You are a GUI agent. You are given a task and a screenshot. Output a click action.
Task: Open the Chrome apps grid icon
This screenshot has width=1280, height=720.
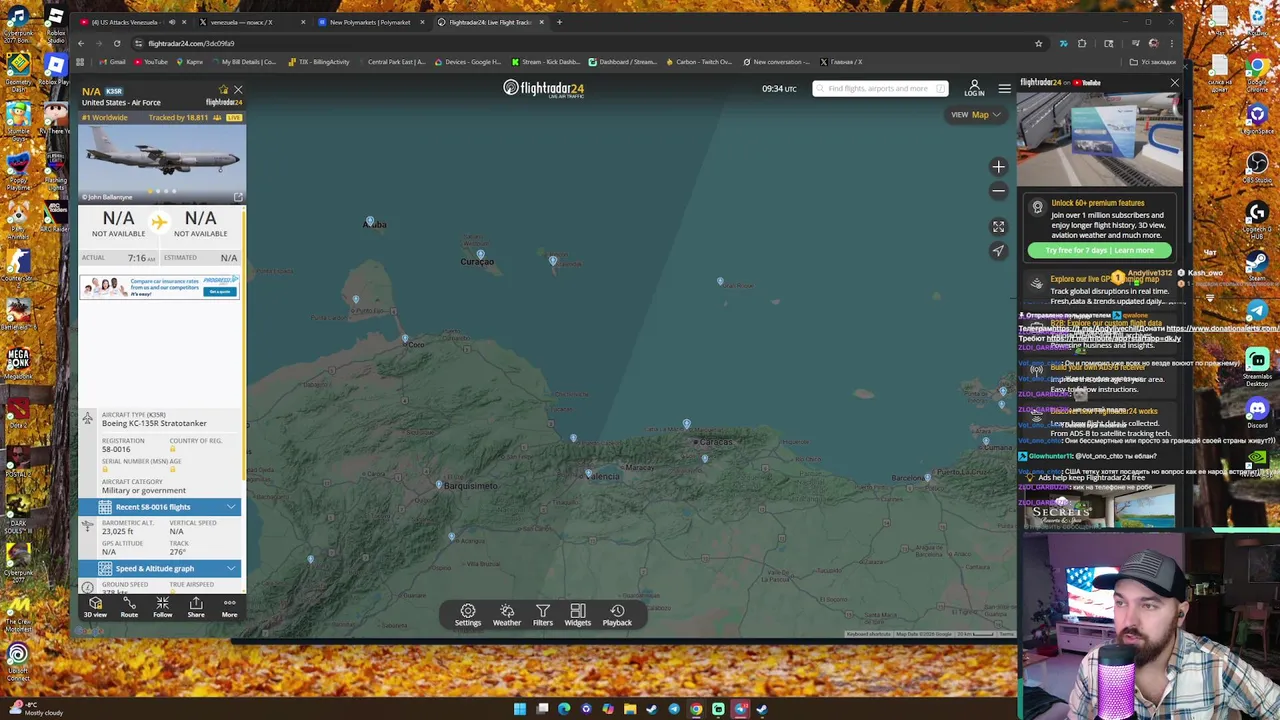pyautogui.click(x=80, y=62)
